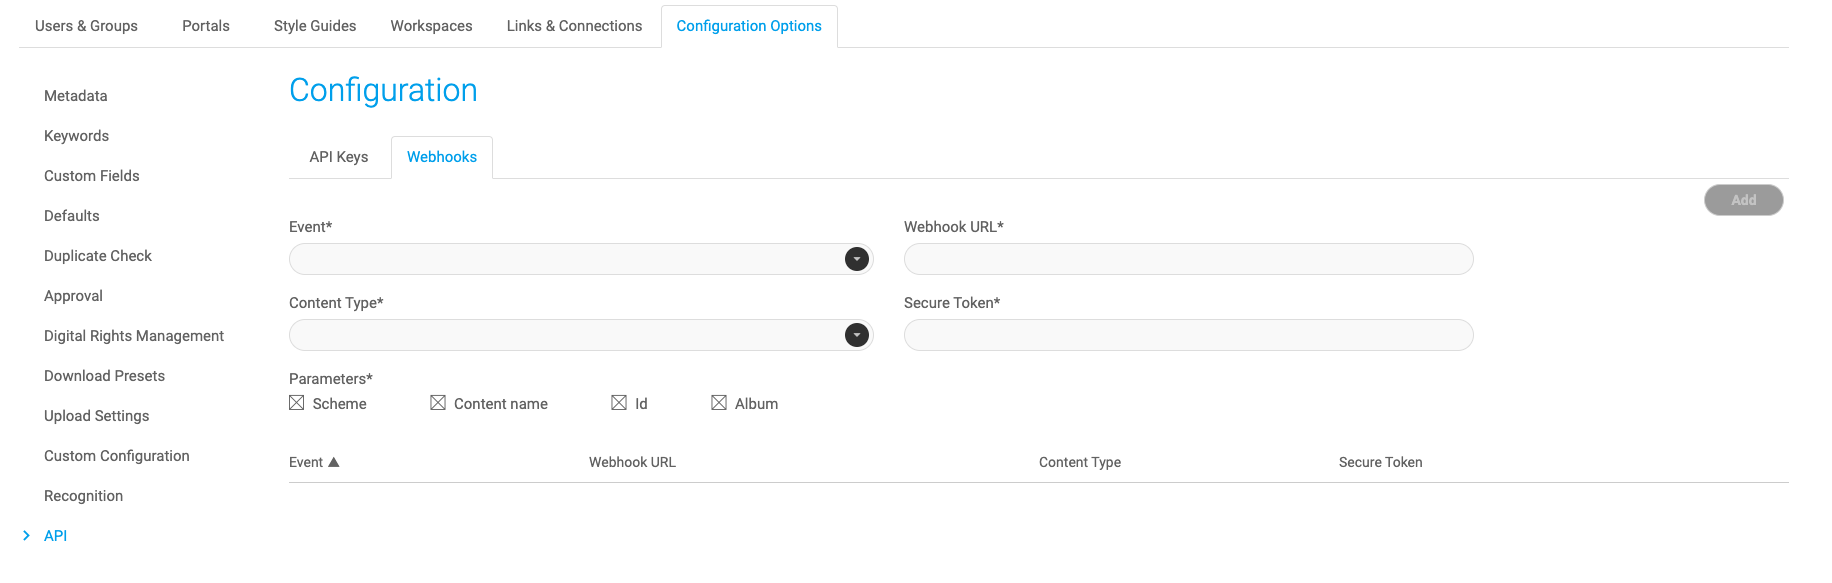The width and height of the screenshot is (1832, 583).
Task: Tick the Content name checkbox
Action: coord(438,403)
